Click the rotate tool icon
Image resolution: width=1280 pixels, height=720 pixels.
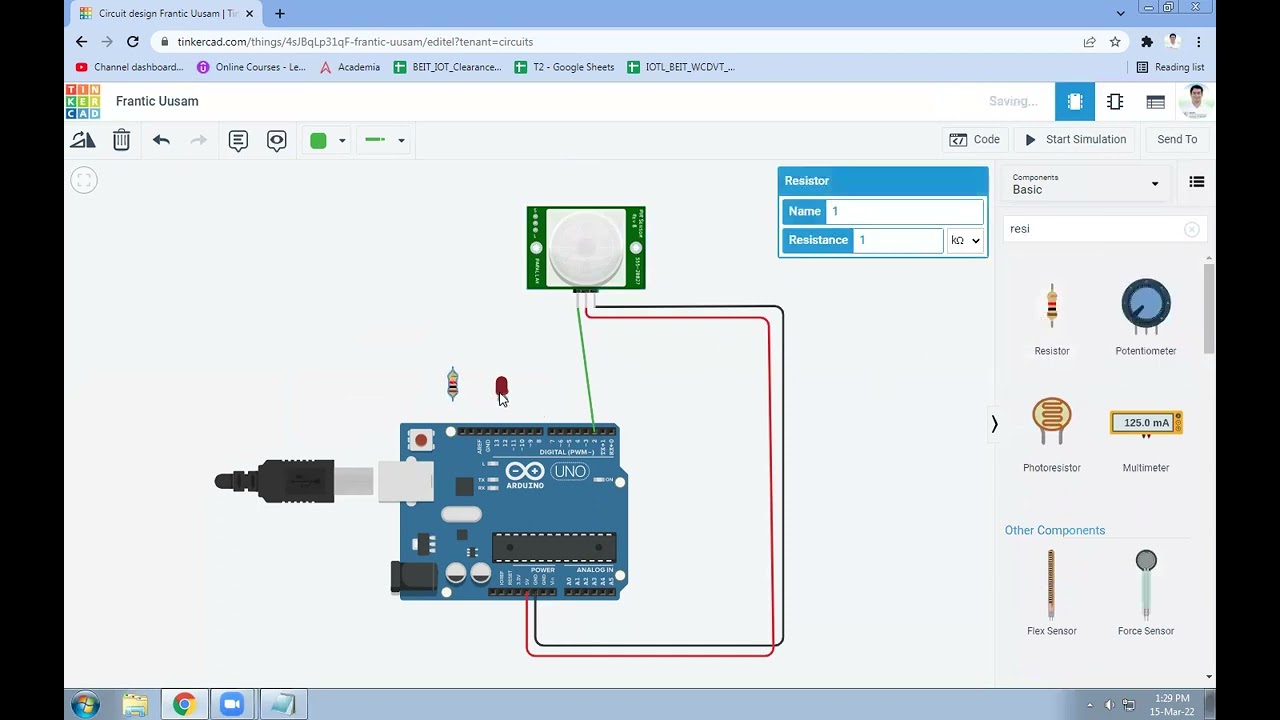pos(83,140)
